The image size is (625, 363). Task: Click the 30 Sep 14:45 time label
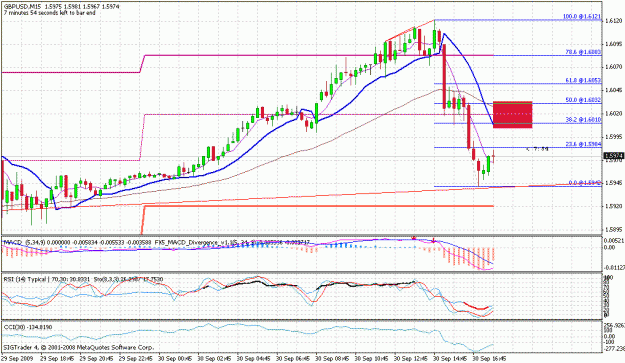(450, 358)
